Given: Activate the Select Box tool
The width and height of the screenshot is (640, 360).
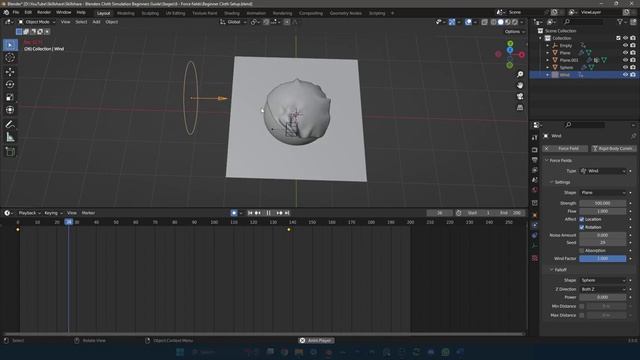Looking at the screenshot, I should 10,45.
